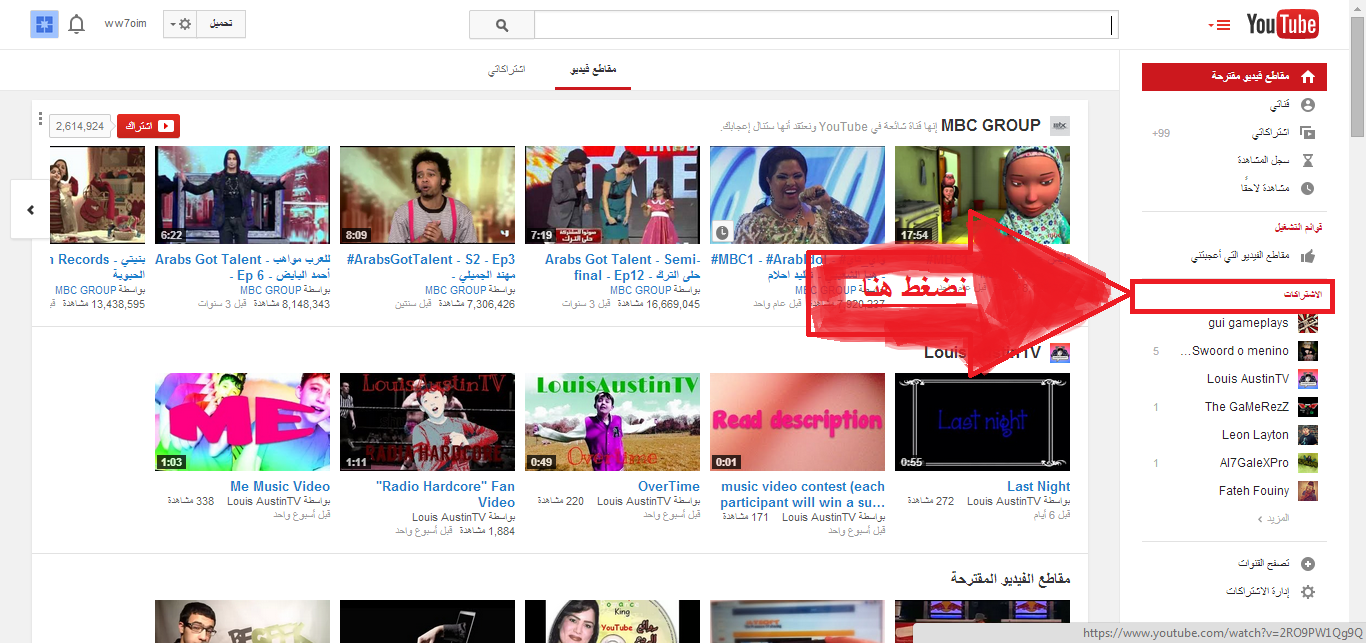Open the Me Music Video thumbnail

pos(242,422)
